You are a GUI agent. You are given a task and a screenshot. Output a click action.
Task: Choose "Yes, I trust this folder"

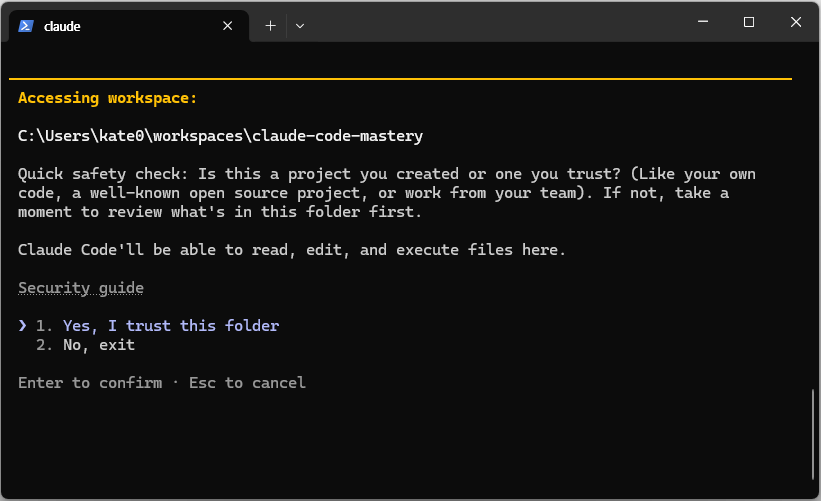tap(171, 326)
